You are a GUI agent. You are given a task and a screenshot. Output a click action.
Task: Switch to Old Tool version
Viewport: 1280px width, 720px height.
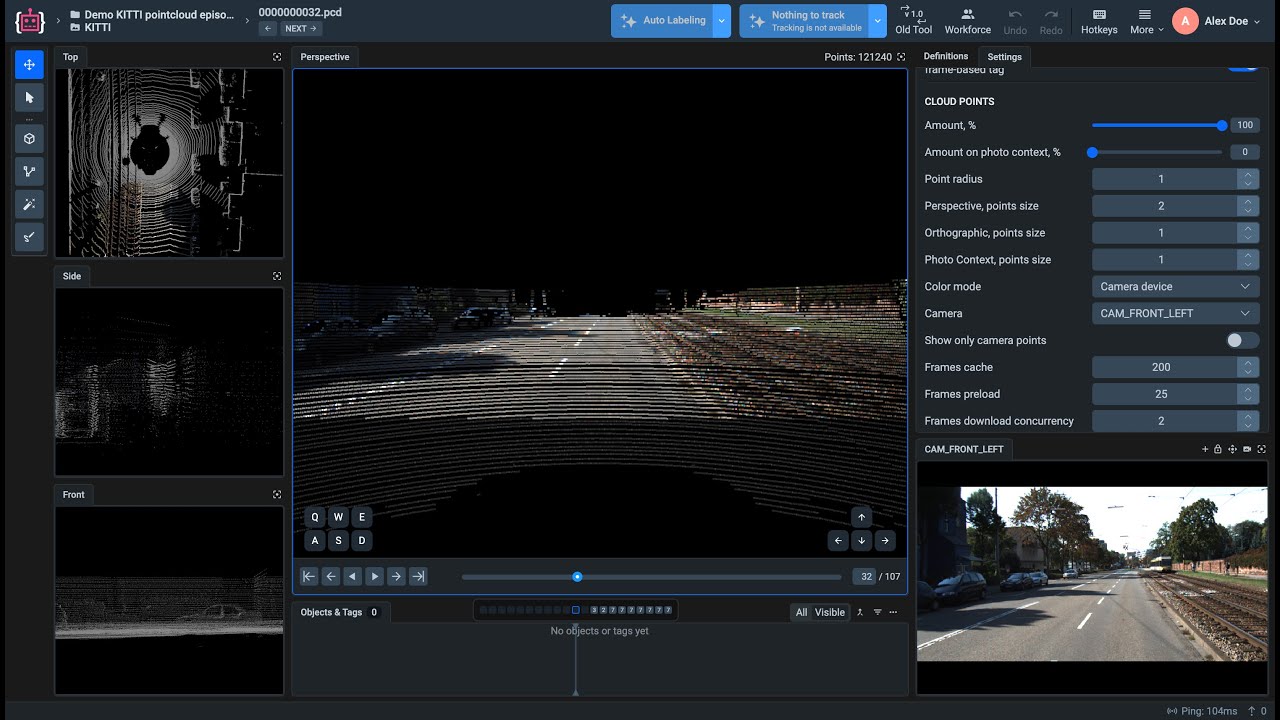[914, 21]
